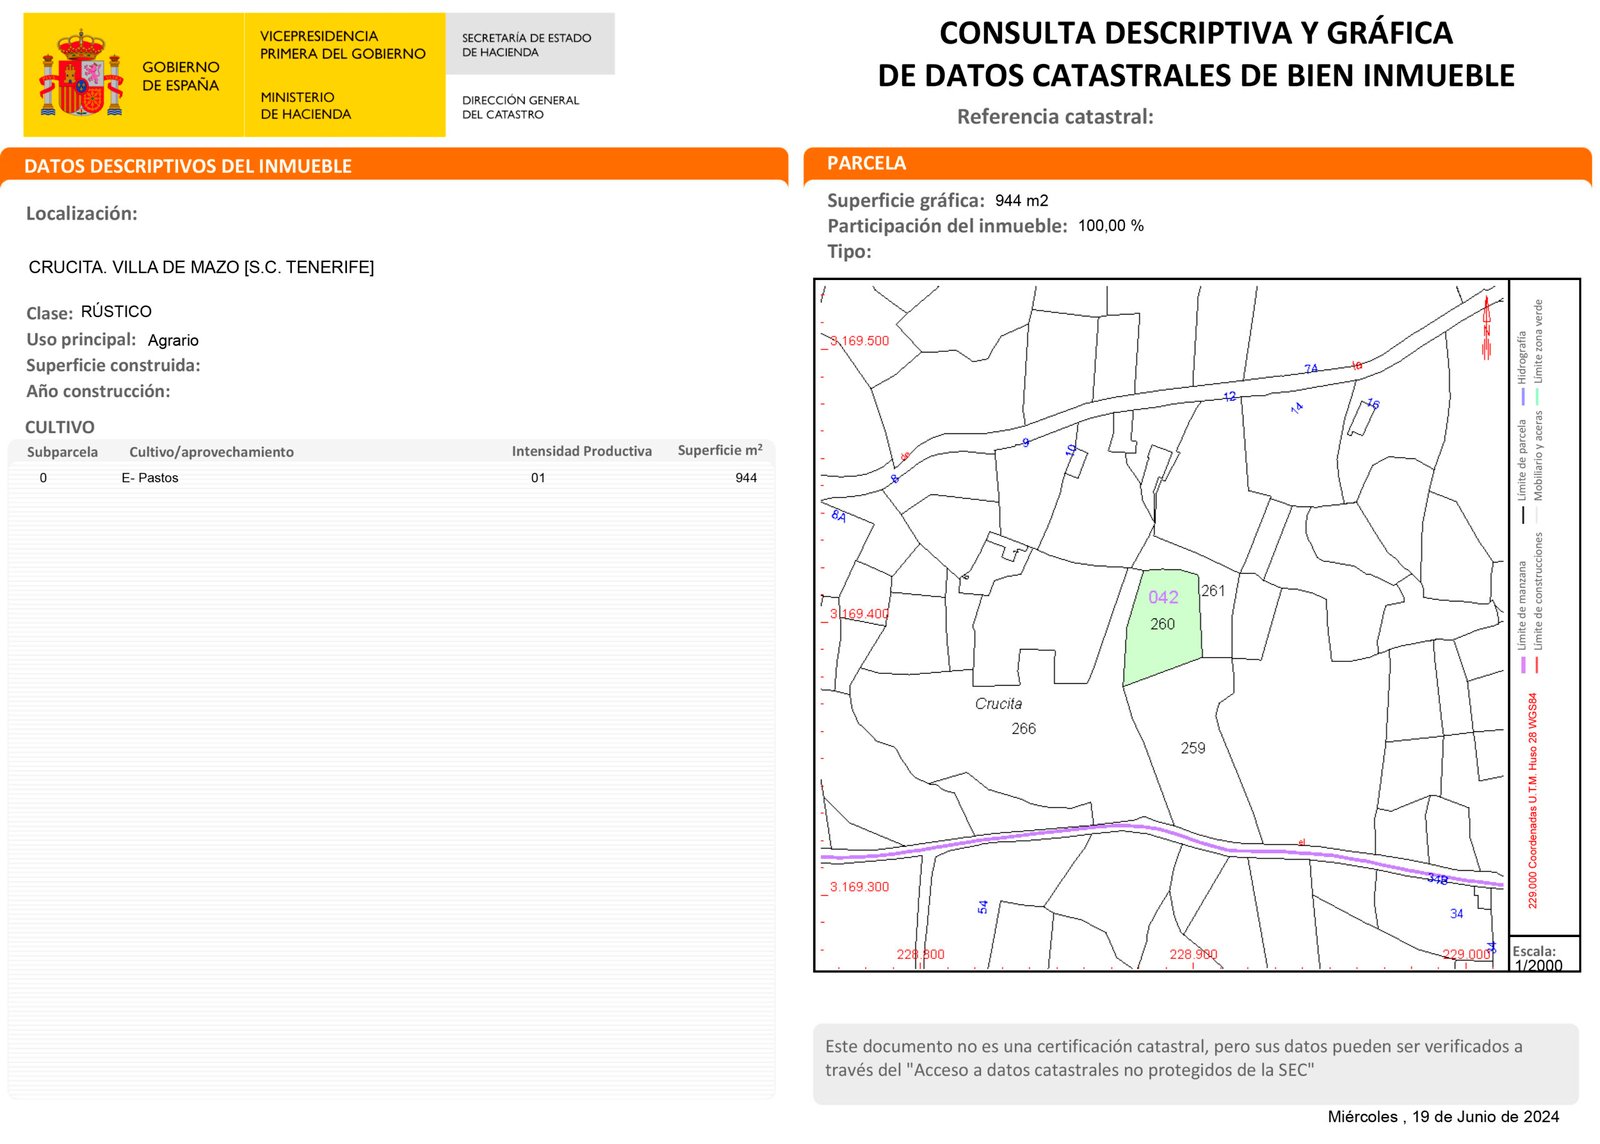Click the blue 'Hidrografía' legend line

pyautogui.click(x=1523, y=396)
